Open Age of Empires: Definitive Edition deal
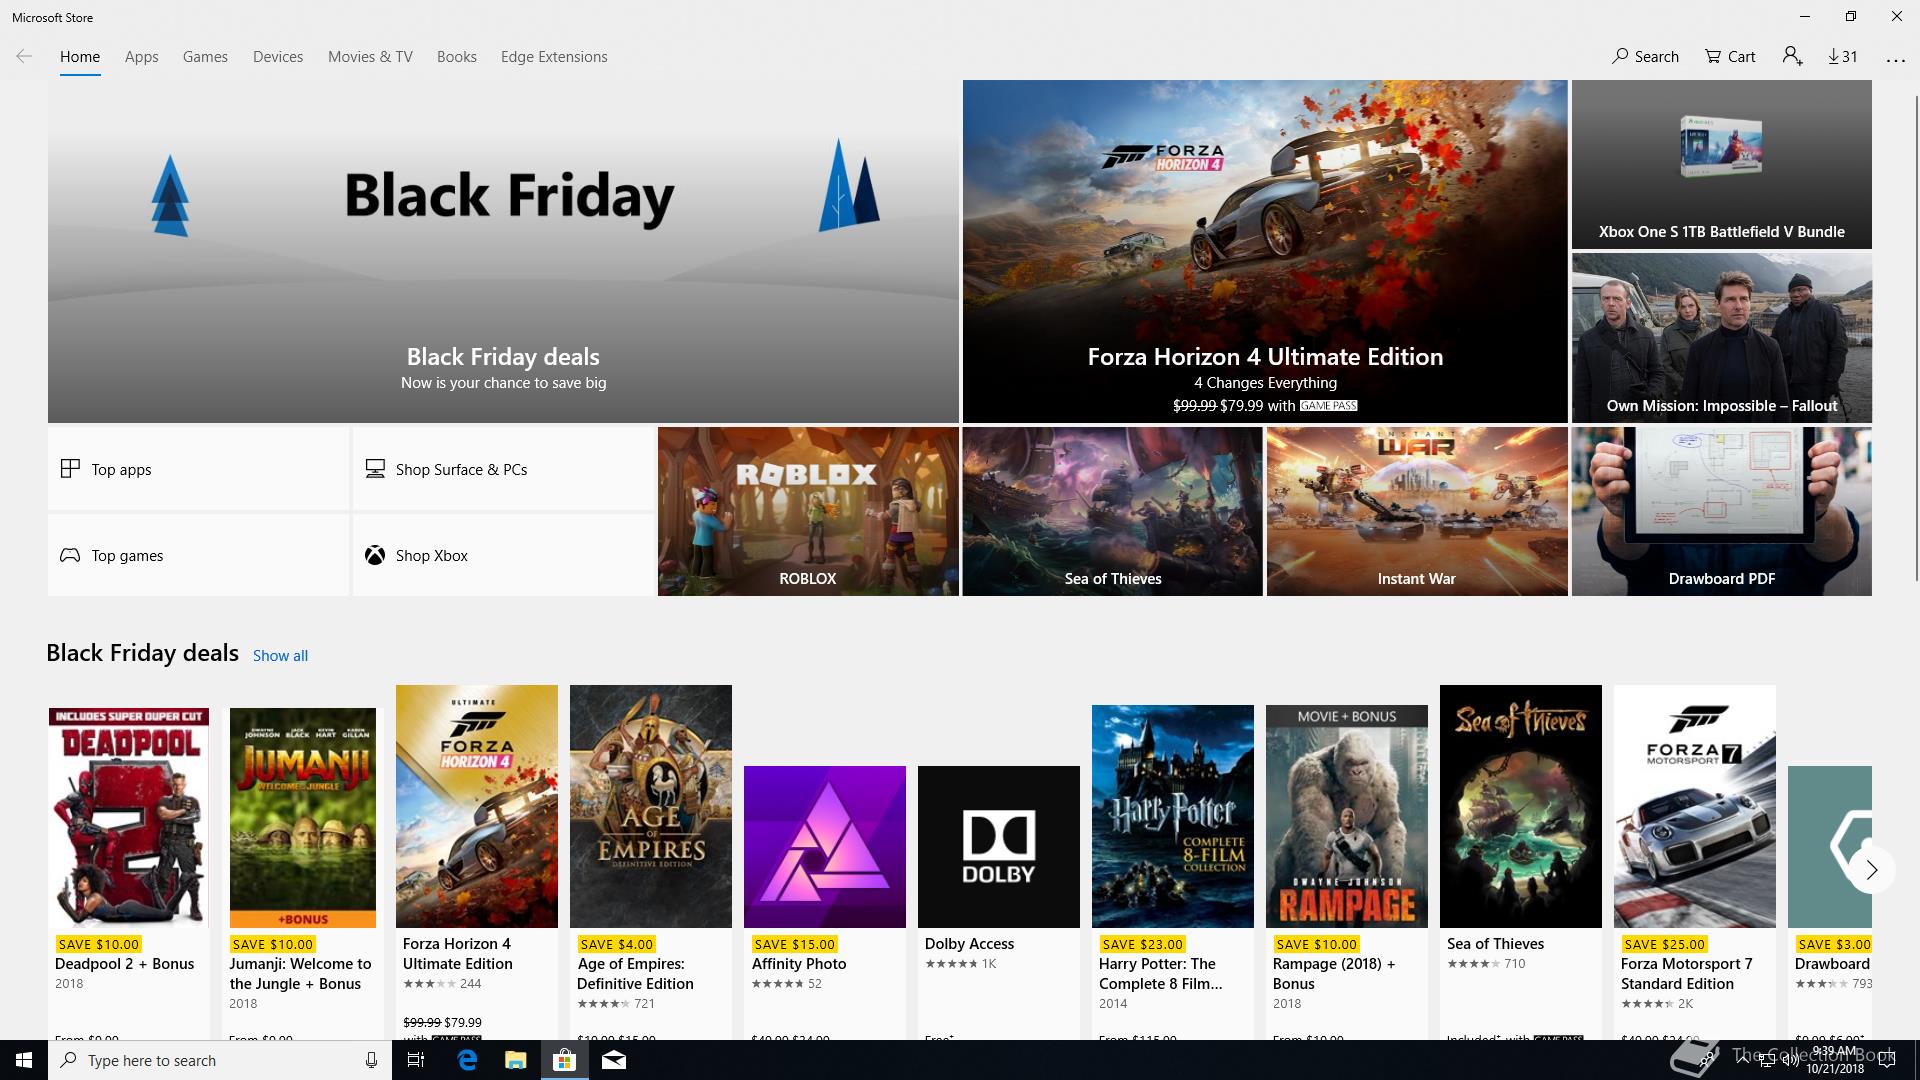 (651, 862)
